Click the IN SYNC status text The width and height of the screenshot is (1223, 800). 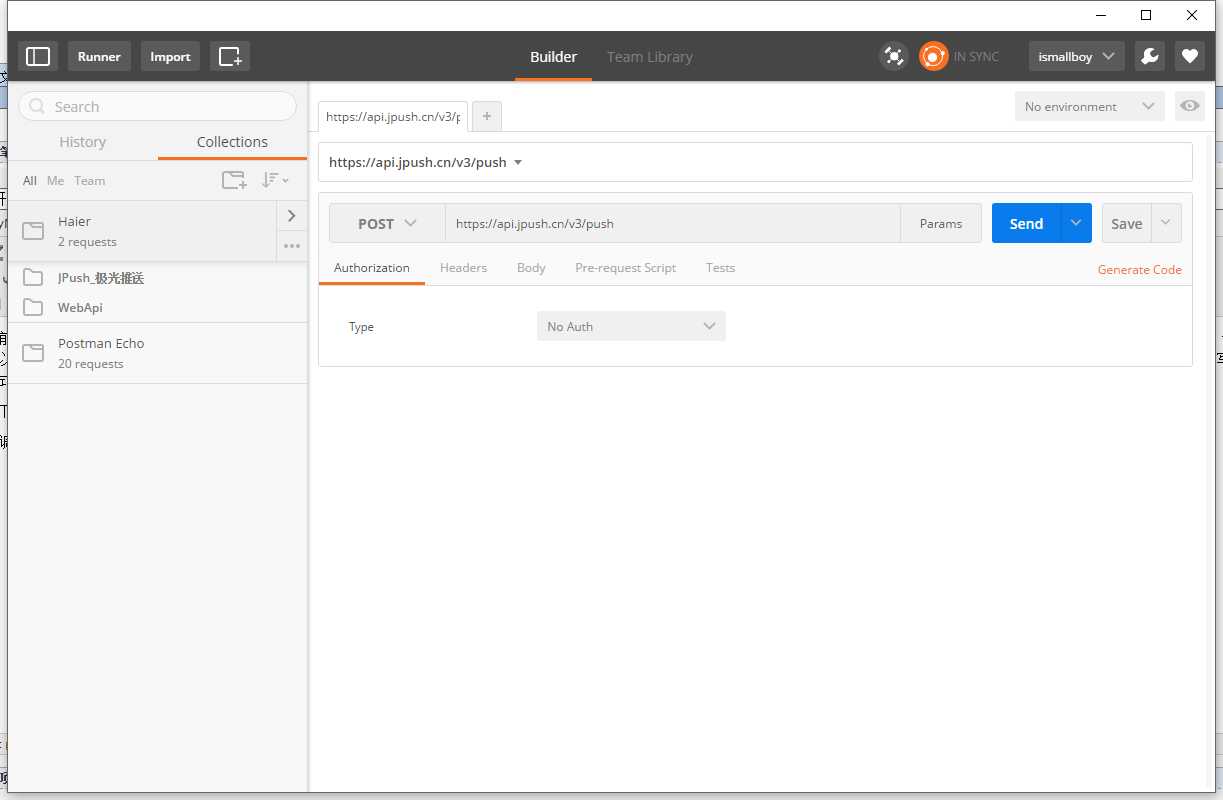point(976,57)
